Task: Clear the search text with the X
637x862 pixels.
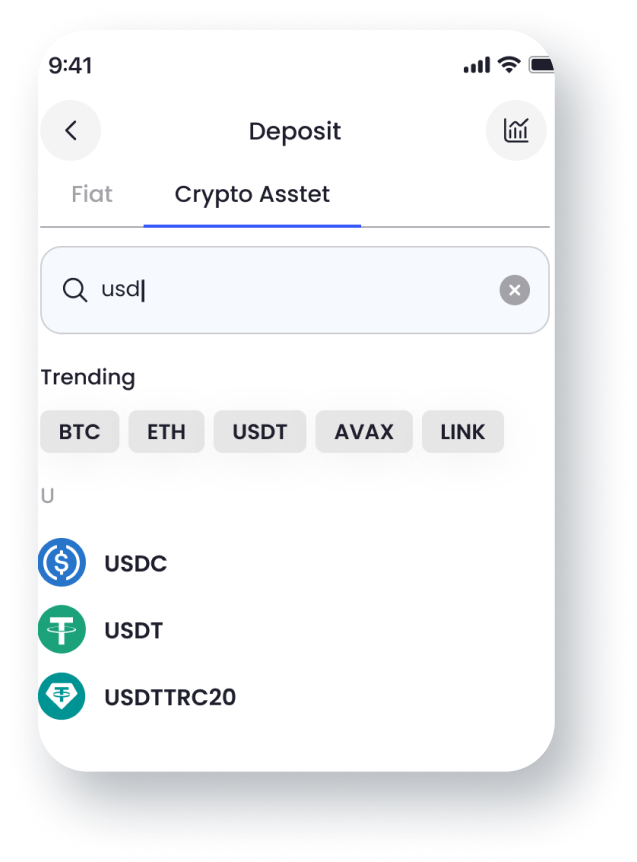Action: (514, 290)
